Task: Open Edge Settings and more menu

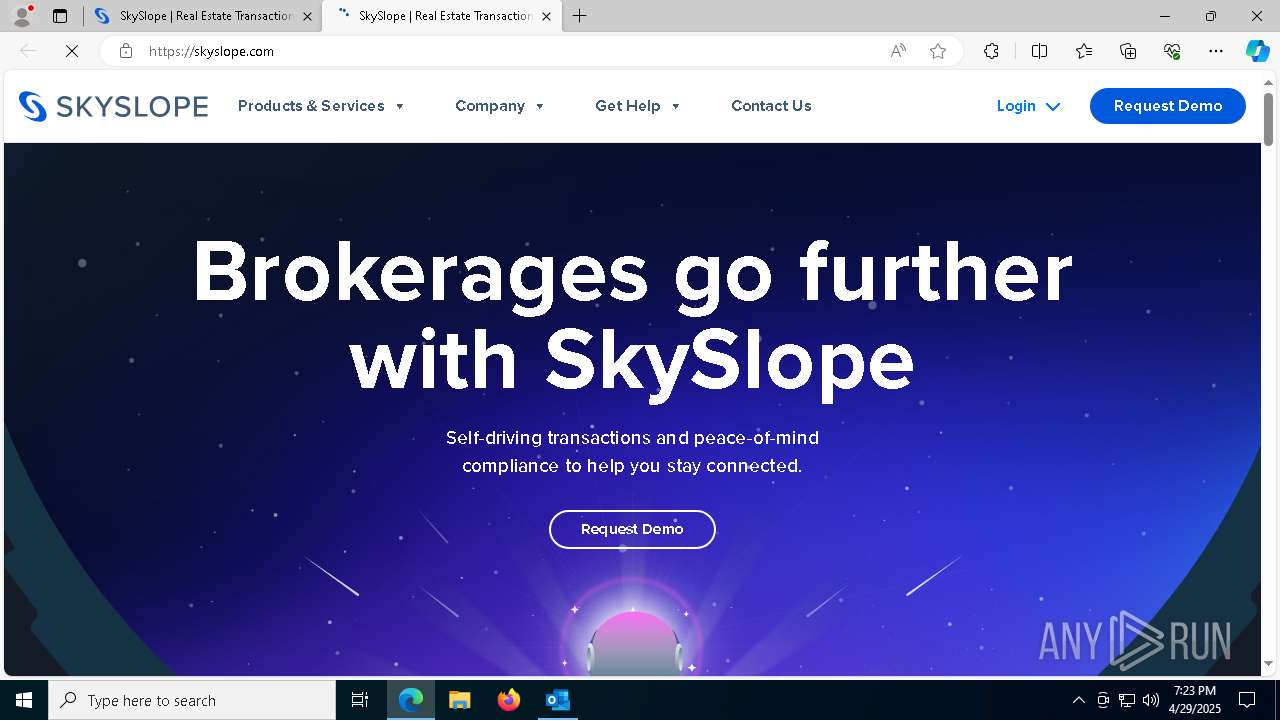Action: [1216, 51]
